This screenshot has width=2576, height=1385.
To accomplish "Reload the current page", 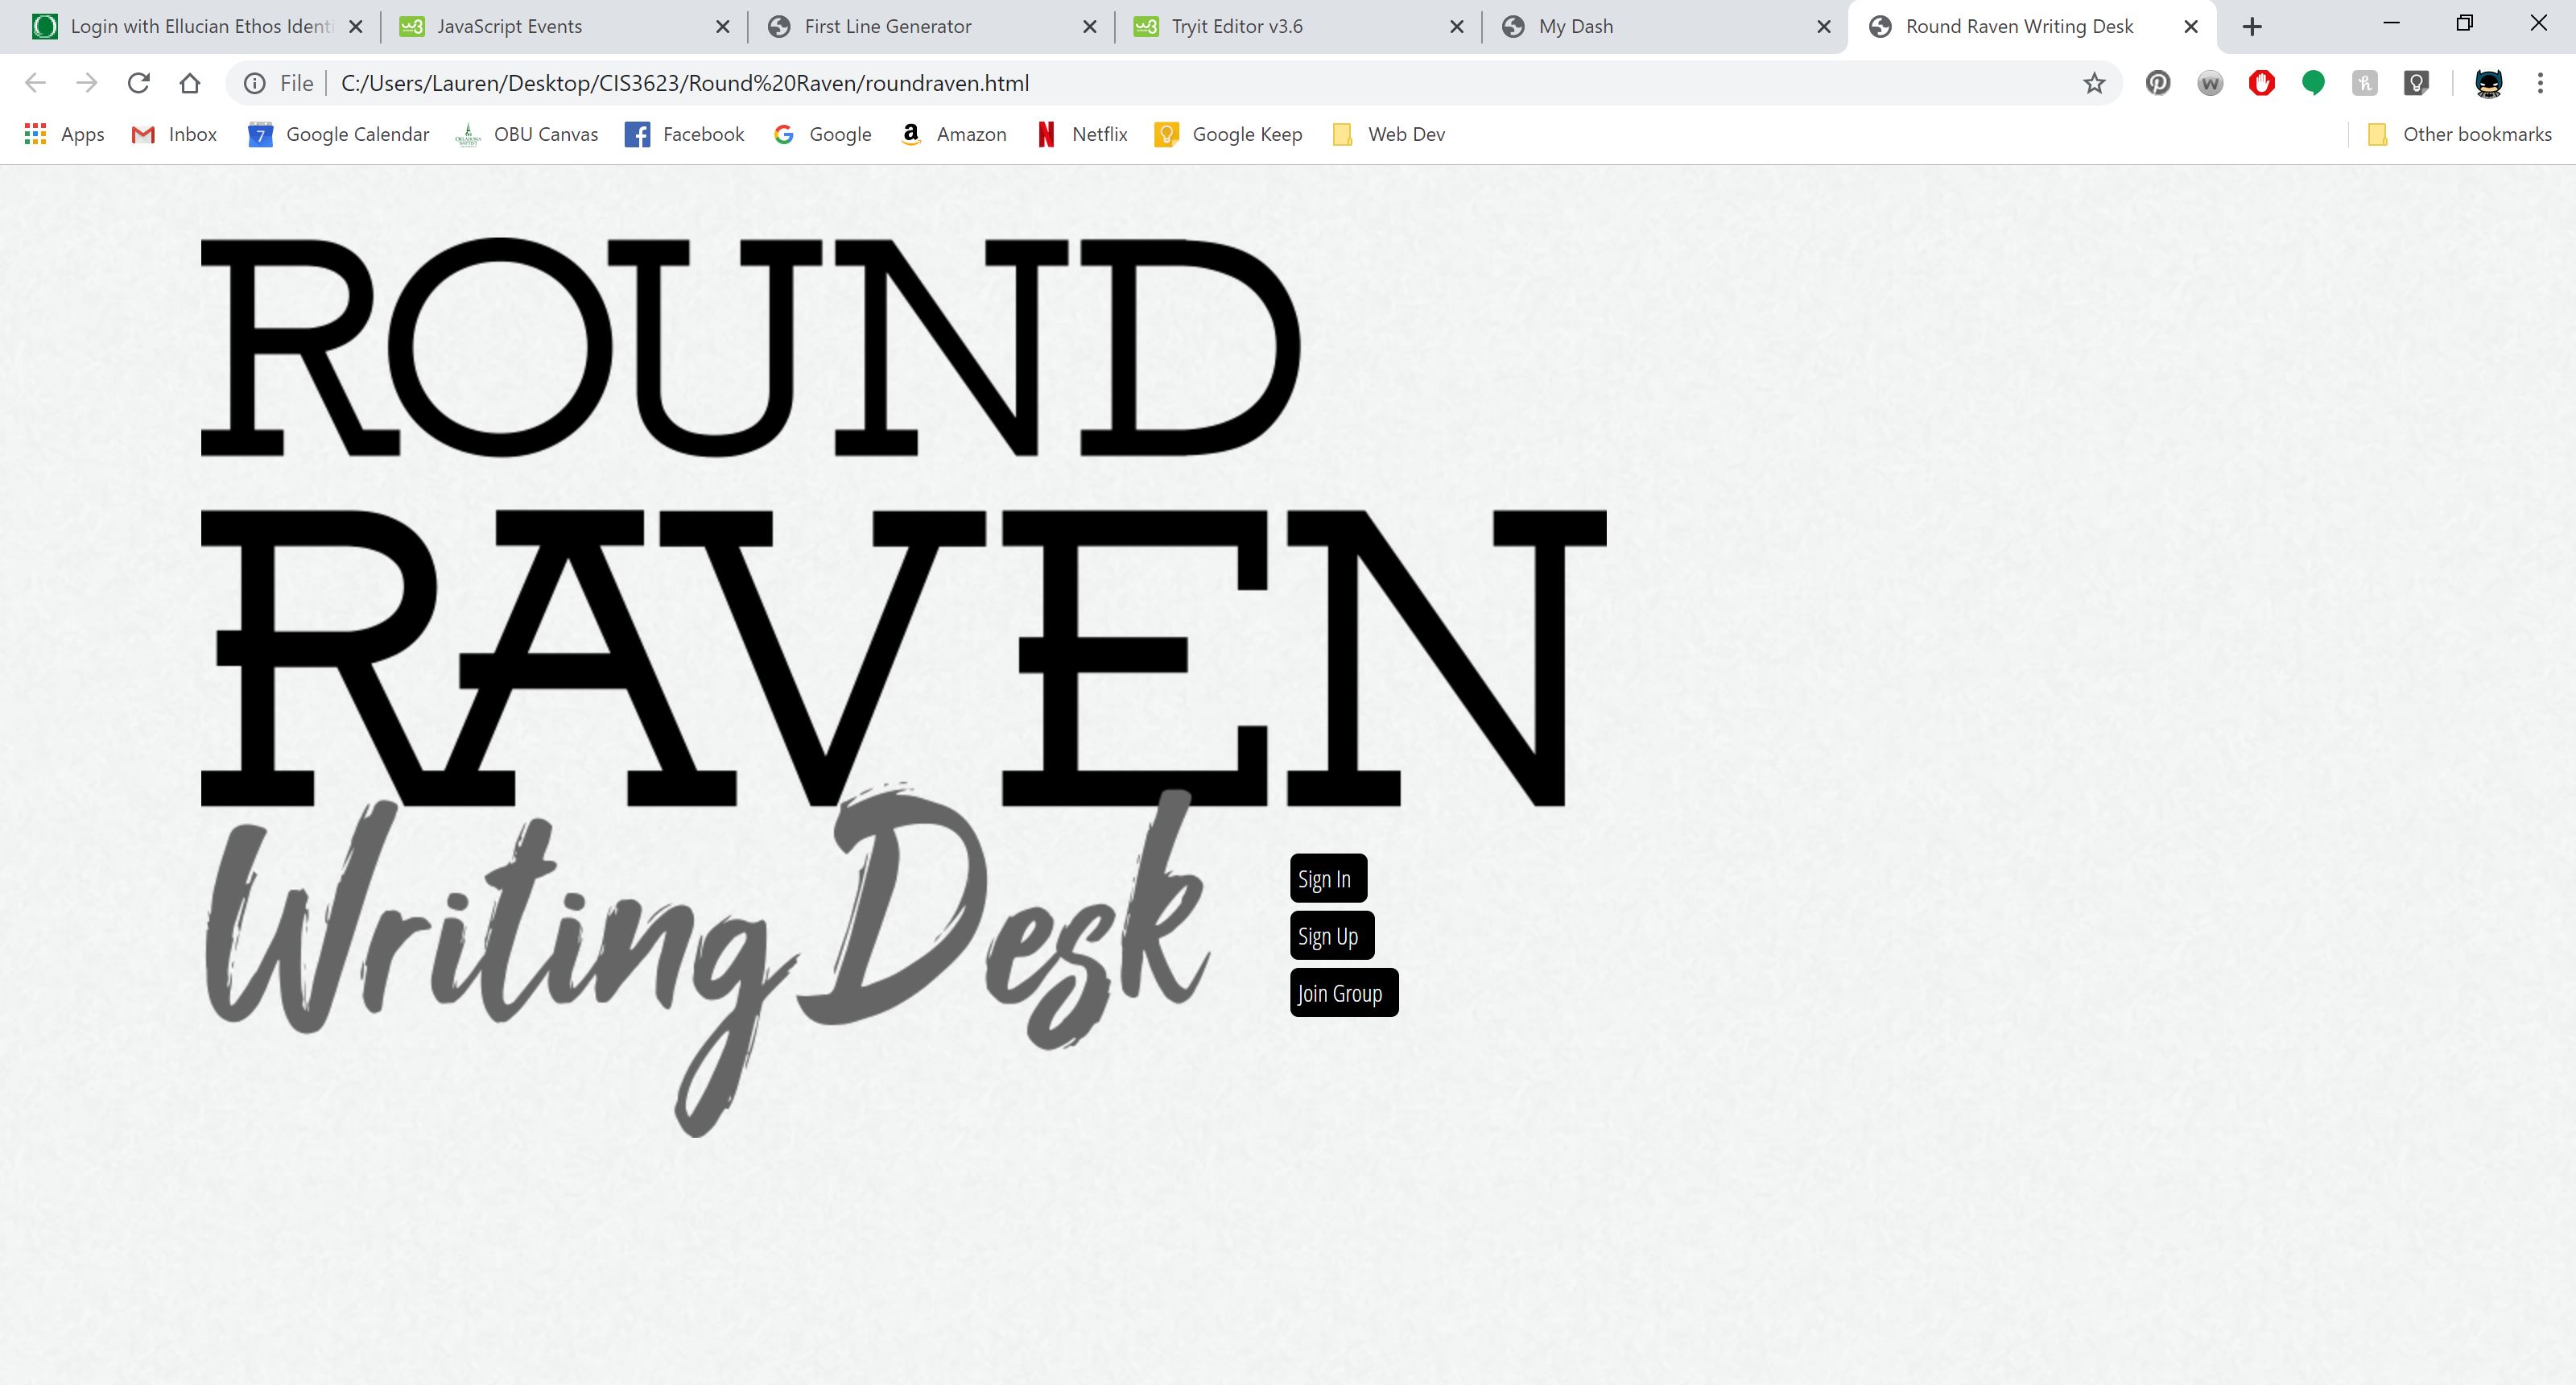I will [x=138, y=83].
